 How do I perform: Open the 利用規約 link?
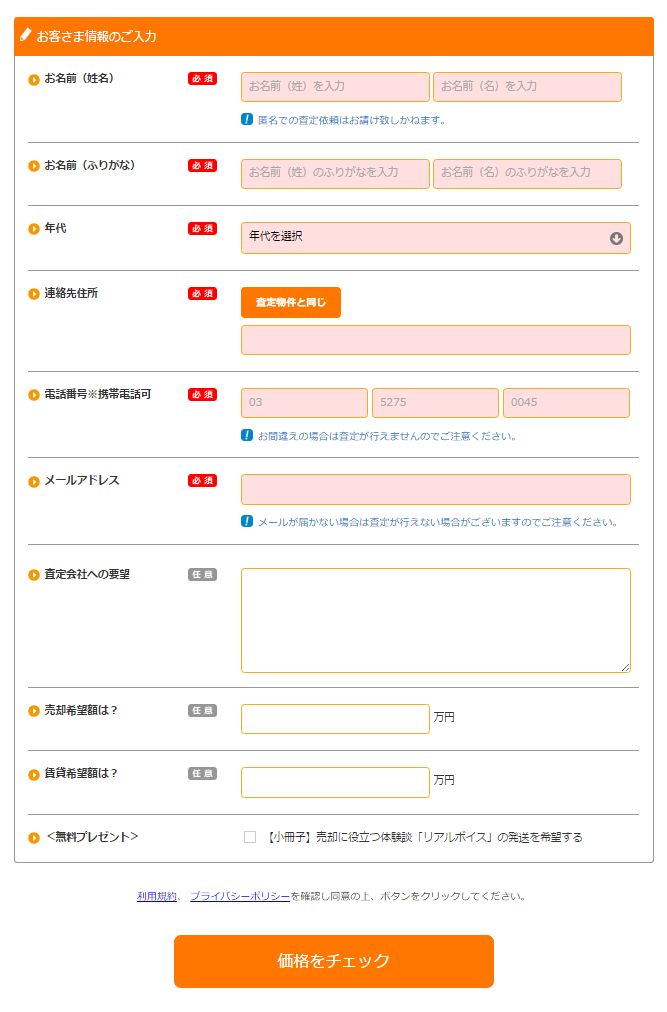(156, 896)
